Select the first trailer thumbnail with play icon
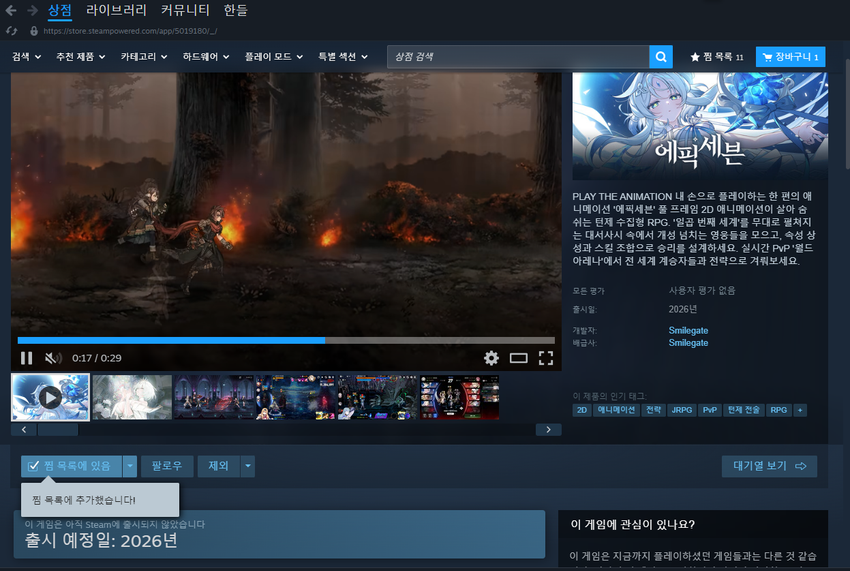Image resolution: width=850 pixels, height=571 pixels. coord(50,397)
